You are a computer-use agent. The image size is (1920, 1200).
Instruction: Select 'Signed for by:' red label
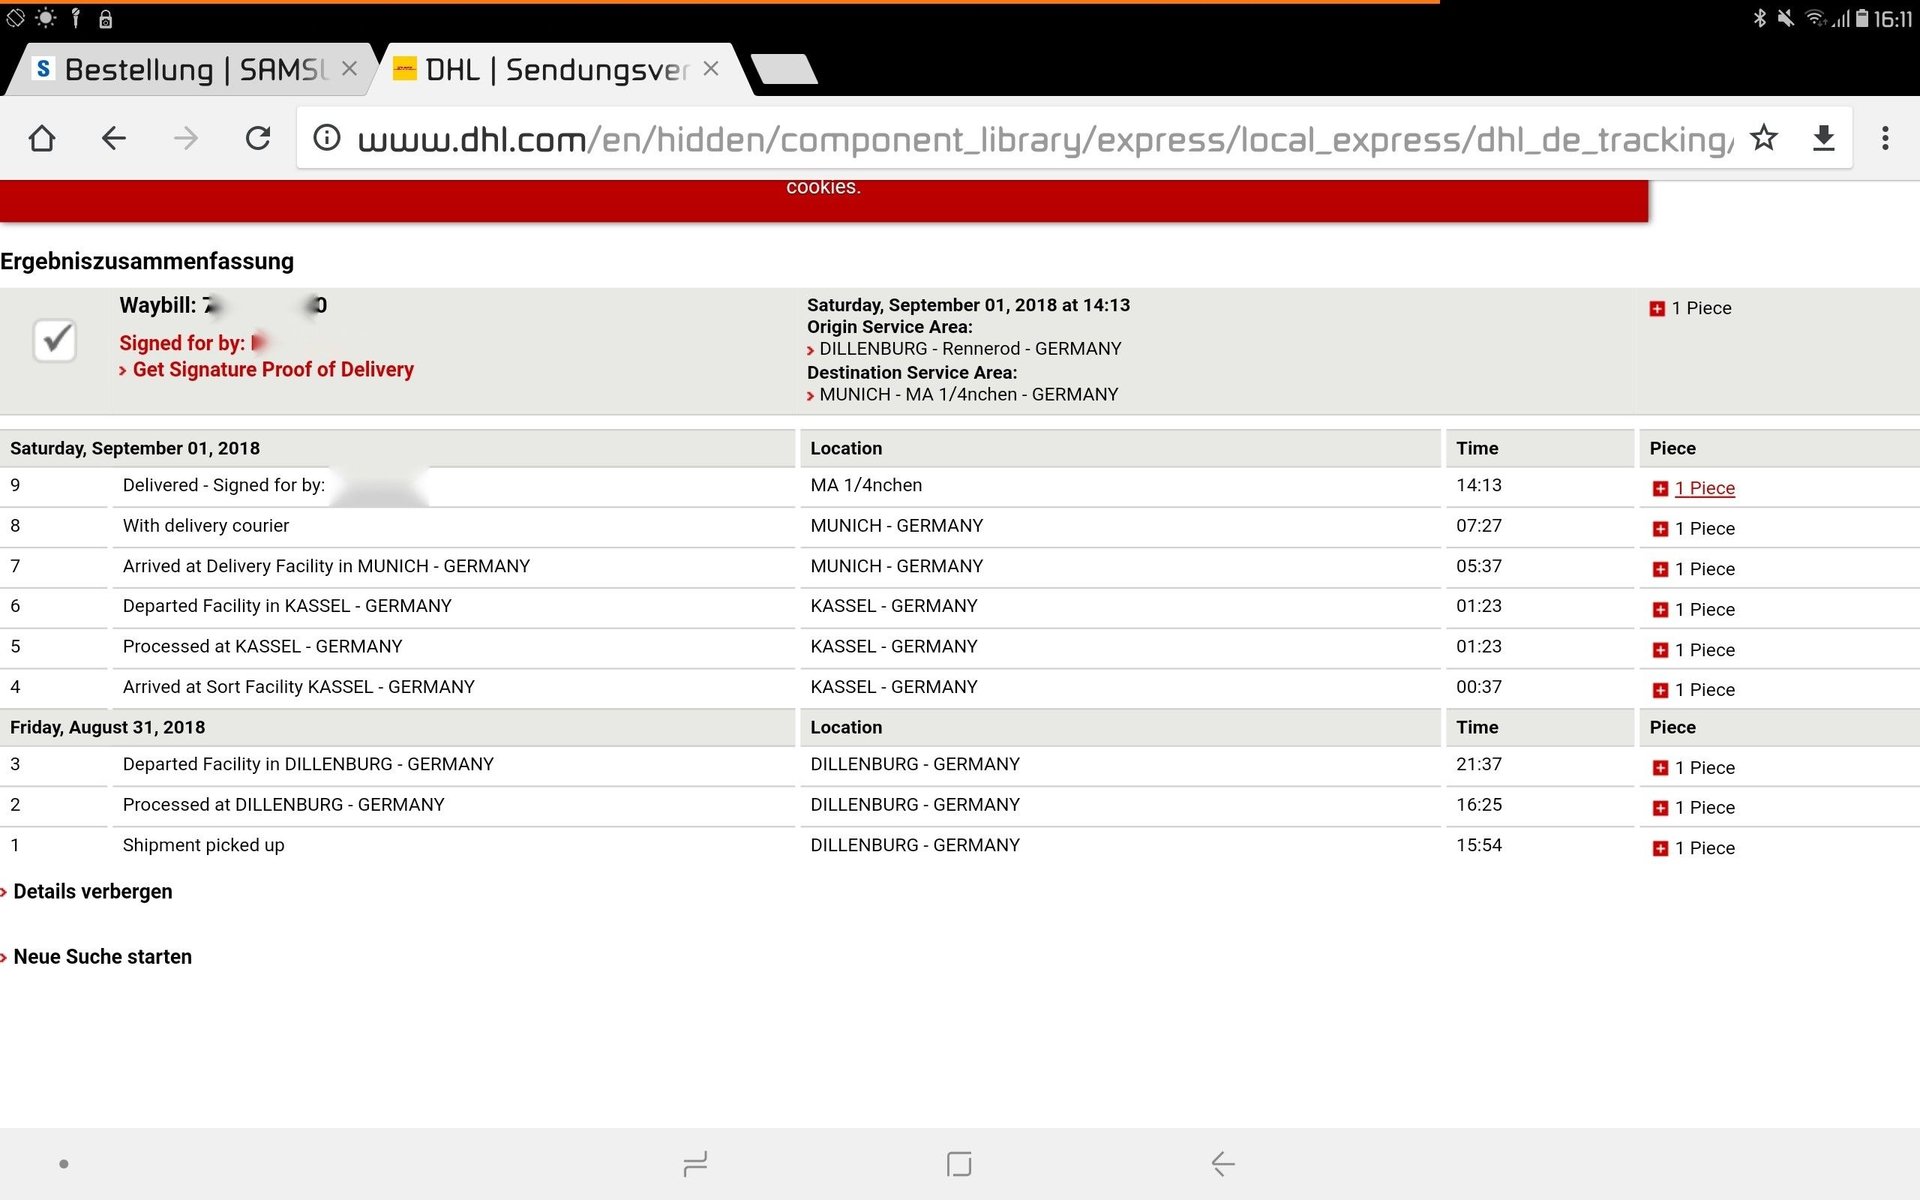pos(182,343)
